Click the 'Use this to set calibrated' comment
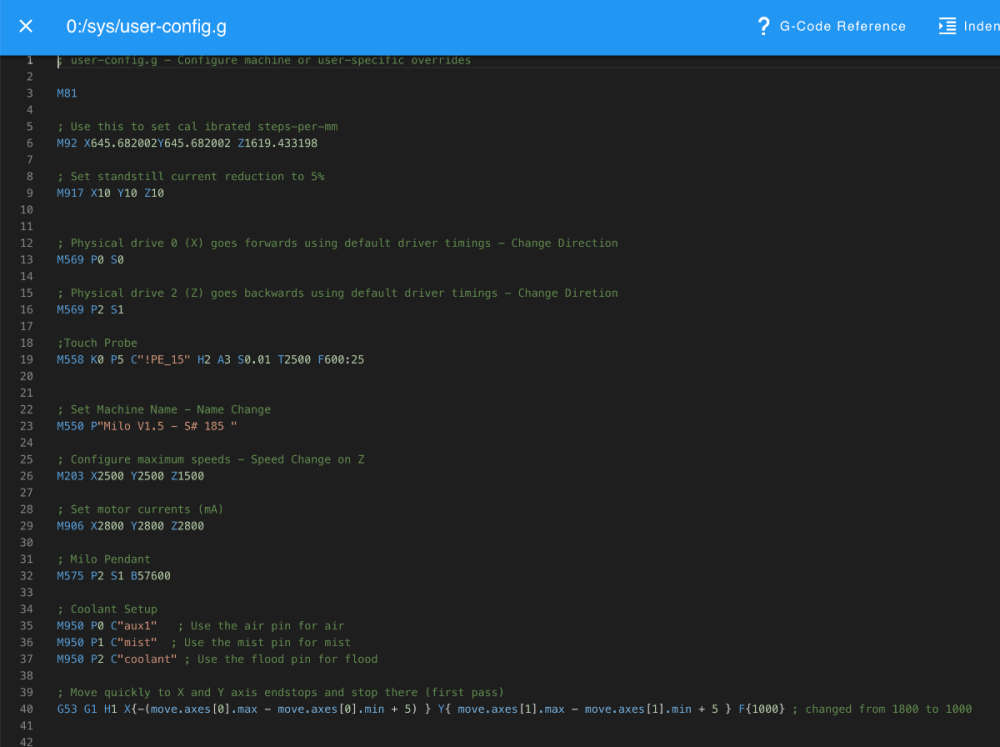This screenshot has height=747, width=1000. 197,126
